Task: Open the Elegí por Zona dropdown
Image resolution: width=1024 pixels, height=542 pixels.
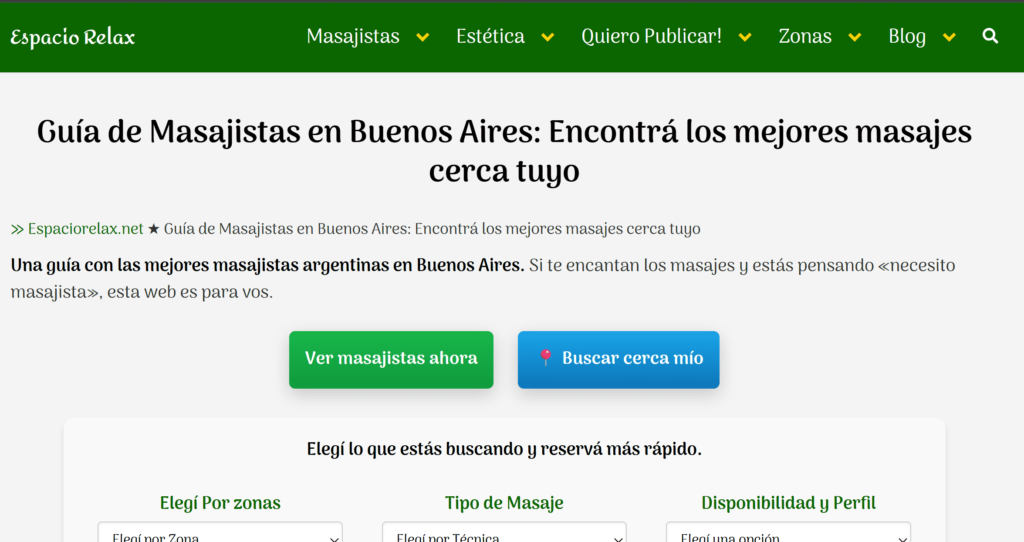Action: click(x=220, y=533)
